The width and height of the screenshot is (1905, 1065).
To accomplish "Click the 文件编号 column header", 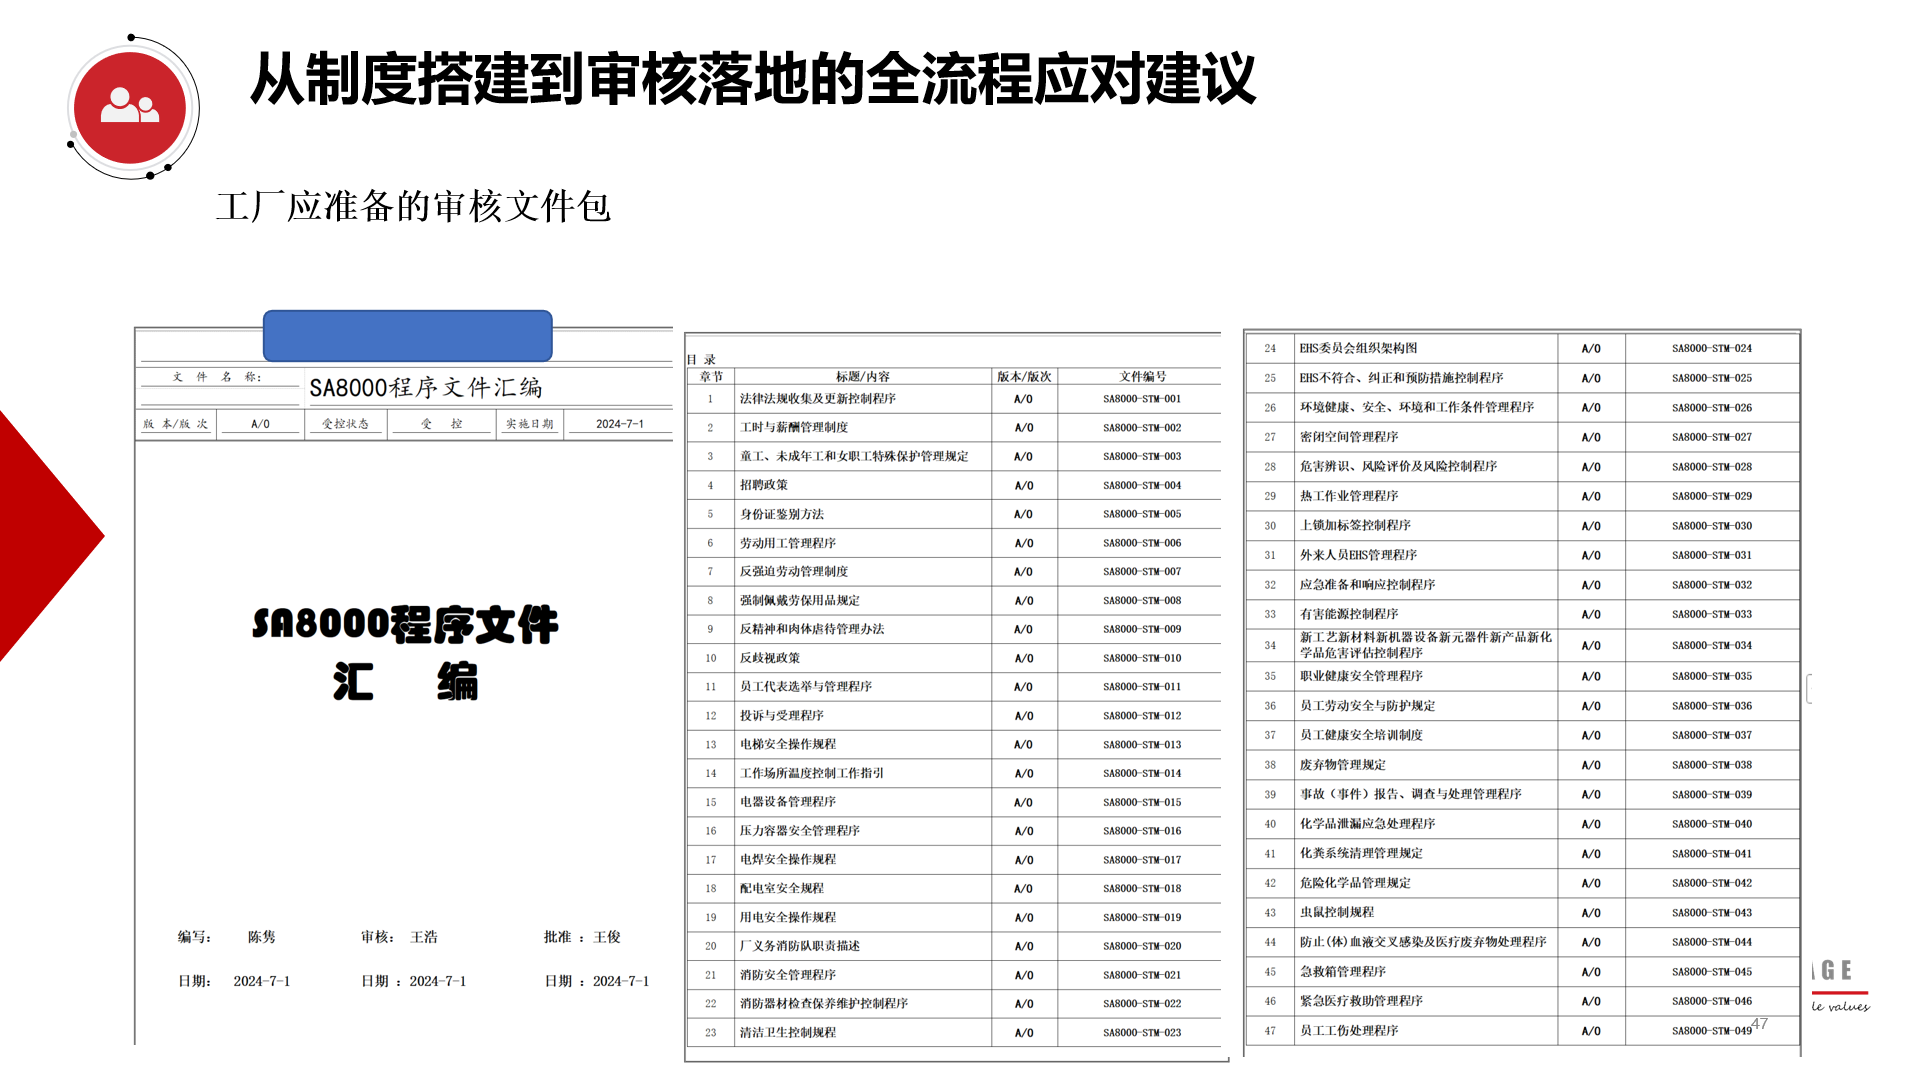I will [1142, 377].
